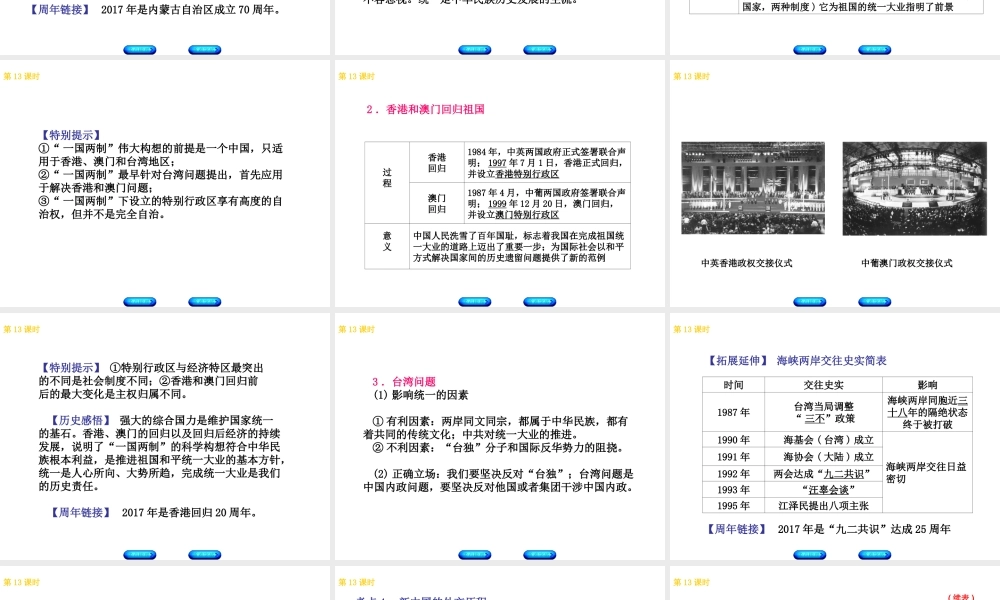The height and width of the screenshot is (600, 1000).
Task: Click 中葡澳门政权交接仪式 caption
Action: (x=907, y=263)
